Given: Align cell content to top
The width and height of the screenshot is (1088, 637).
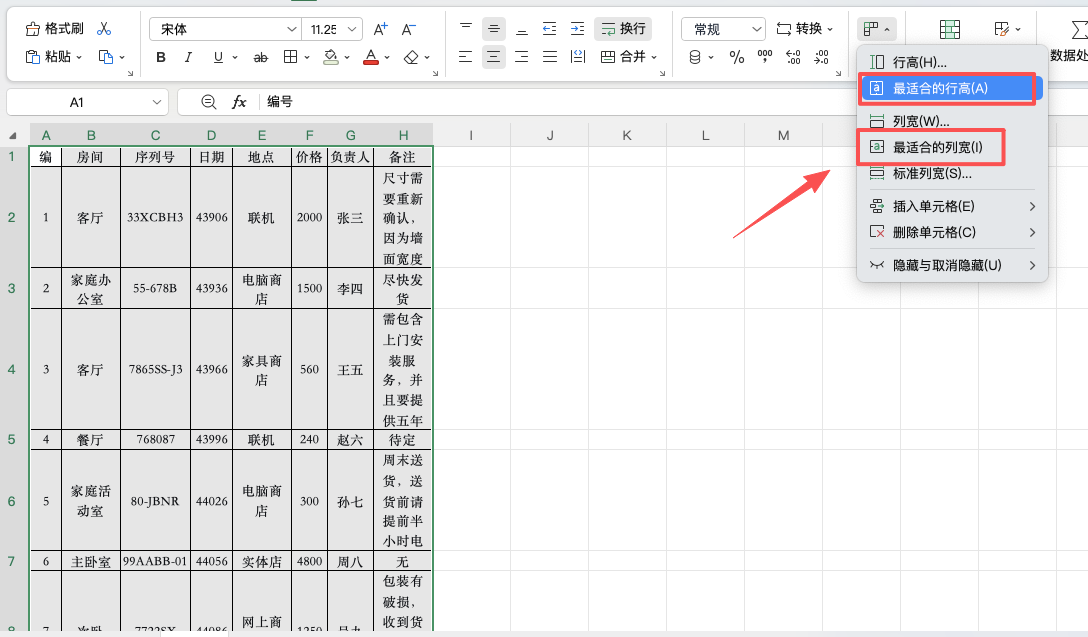Looking at the screenshot, I should point(466,28).
